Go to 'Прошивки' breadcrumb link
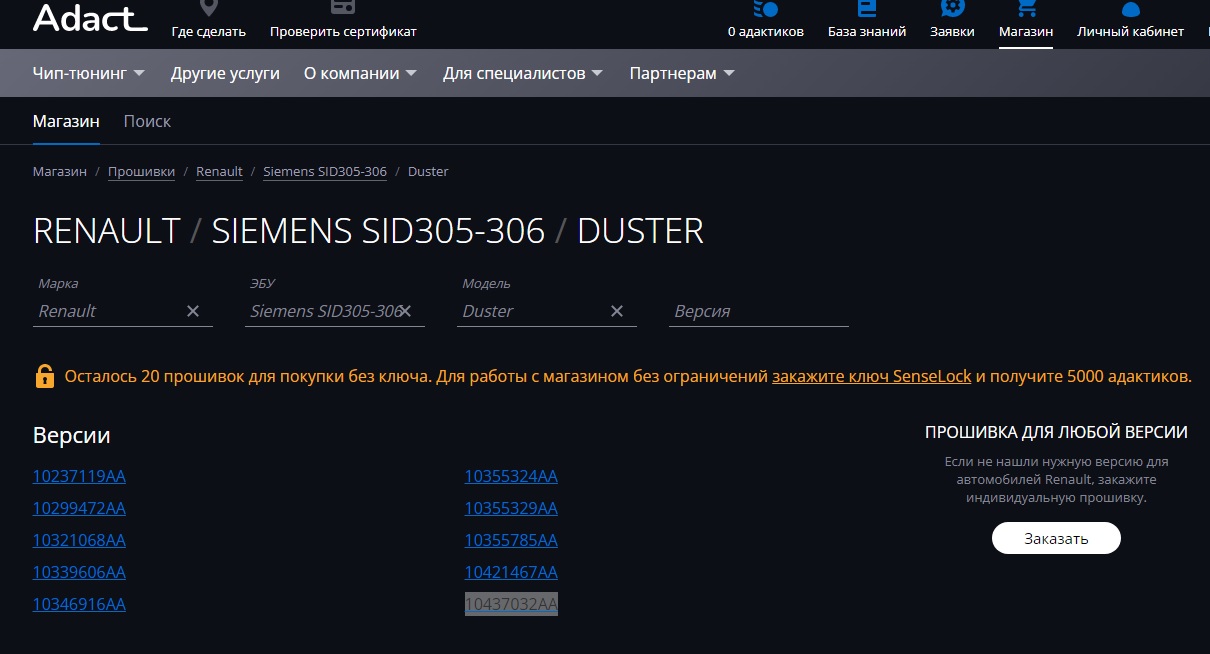Viewport: 1210px width, 654px height. pos(141,171)
